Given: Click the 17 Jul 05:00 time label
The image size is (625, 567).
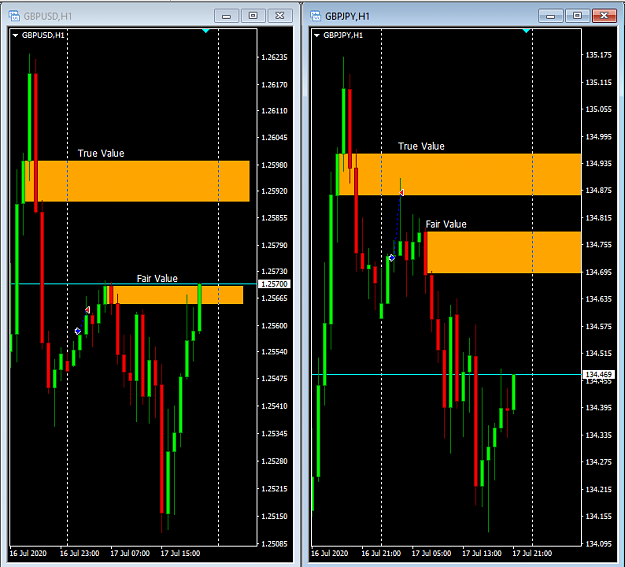Looking at the screenshot, I should [x=431, y=553].
